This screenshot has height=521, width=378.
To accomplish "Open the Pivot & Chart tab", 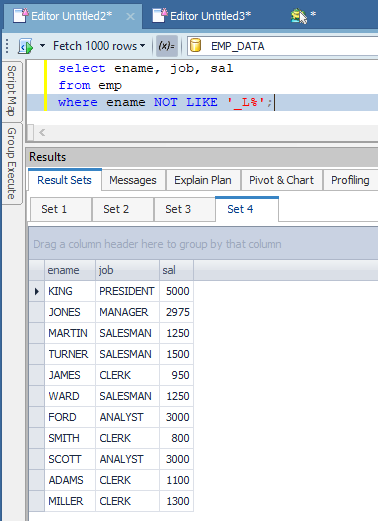I will pyautogui.click(x=281, y=180).
